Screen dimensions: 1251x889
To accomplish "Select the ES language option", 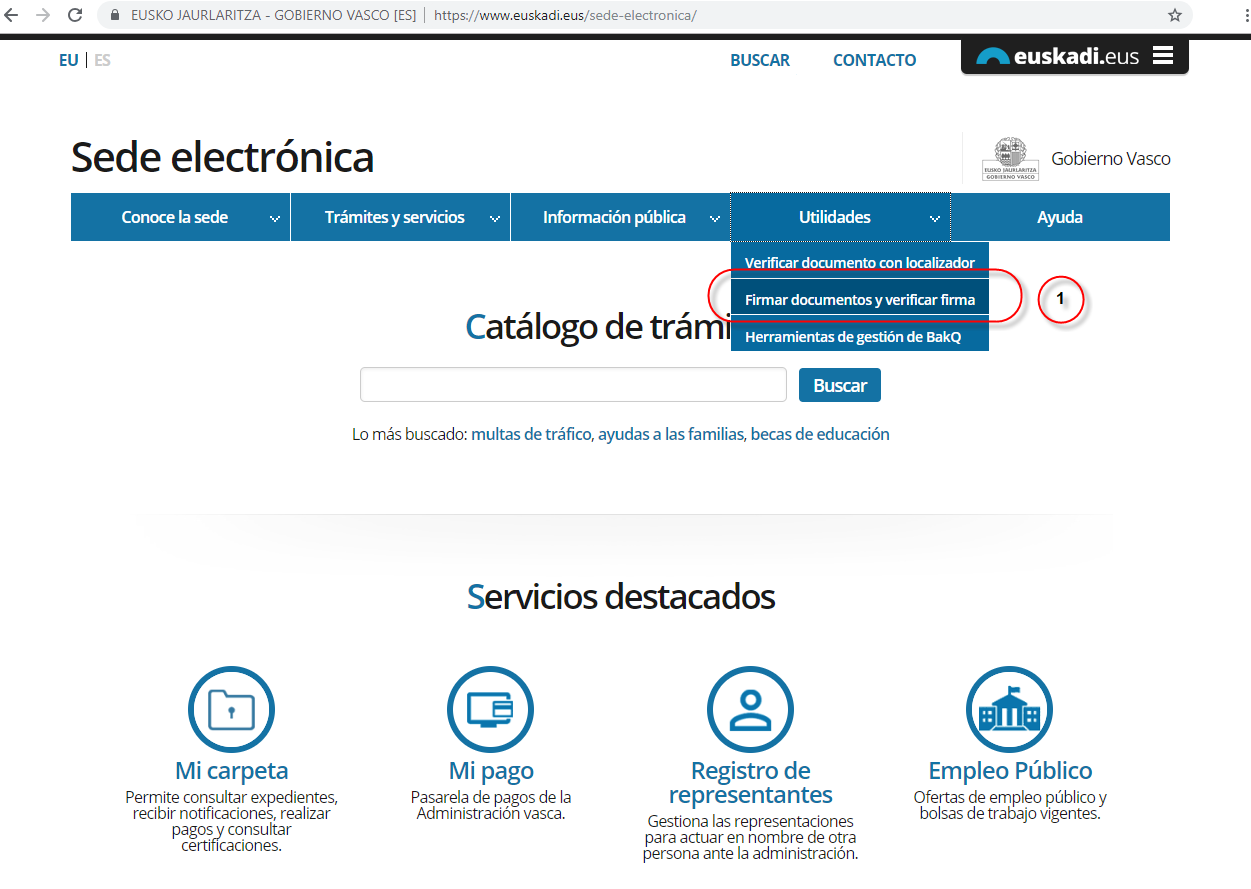I will pyautogui.click(x=102, y=60).
